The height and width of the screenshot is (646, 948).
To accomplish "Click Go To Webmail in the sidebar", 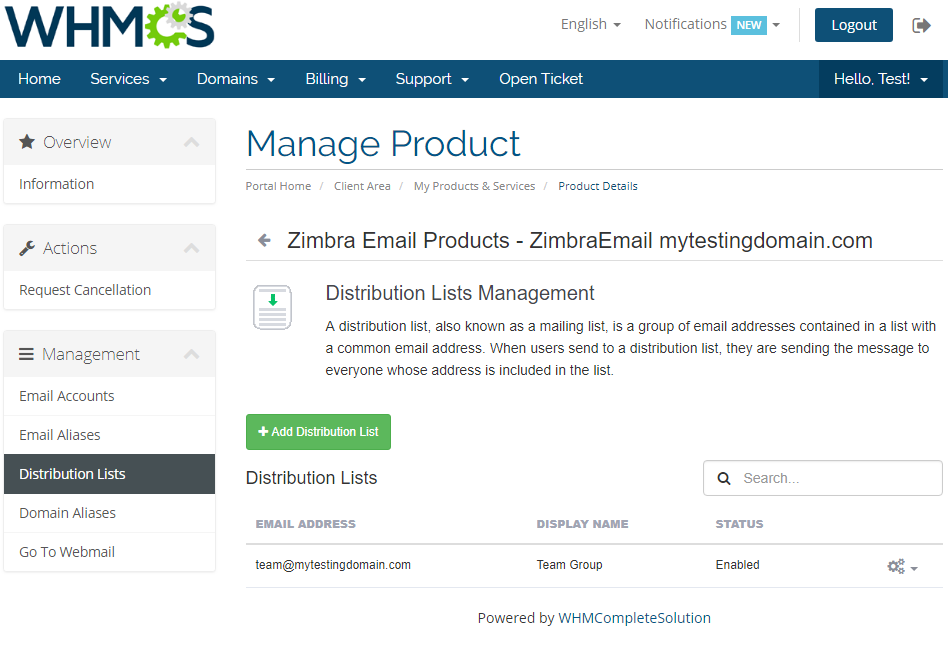I will click(x=109, y=552).
